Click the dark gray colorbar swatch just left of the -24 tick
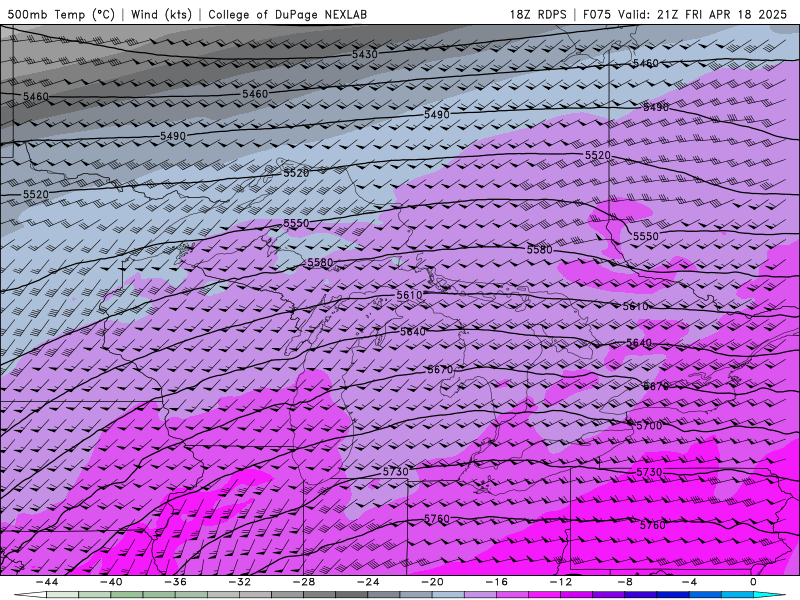800x600 pixels. click(352, 595)
